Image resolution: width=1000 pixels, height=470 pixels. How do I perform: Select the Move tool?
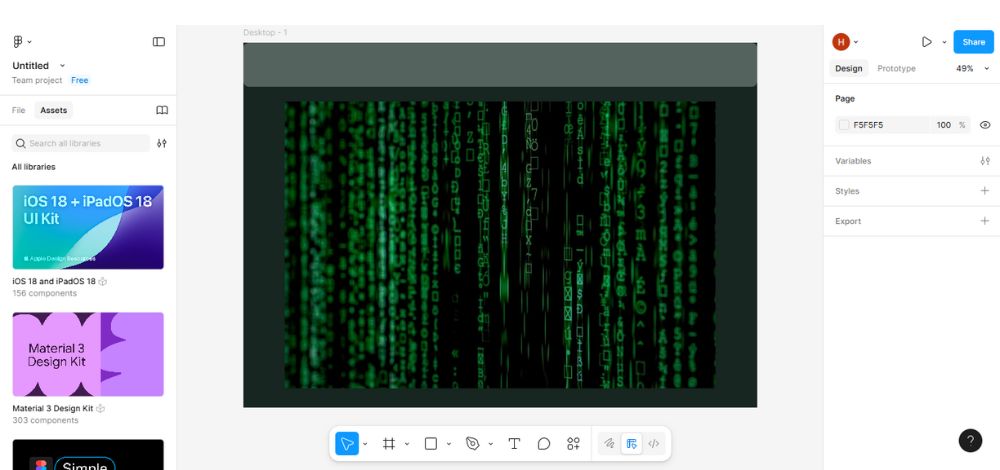(x=347, y=444)
